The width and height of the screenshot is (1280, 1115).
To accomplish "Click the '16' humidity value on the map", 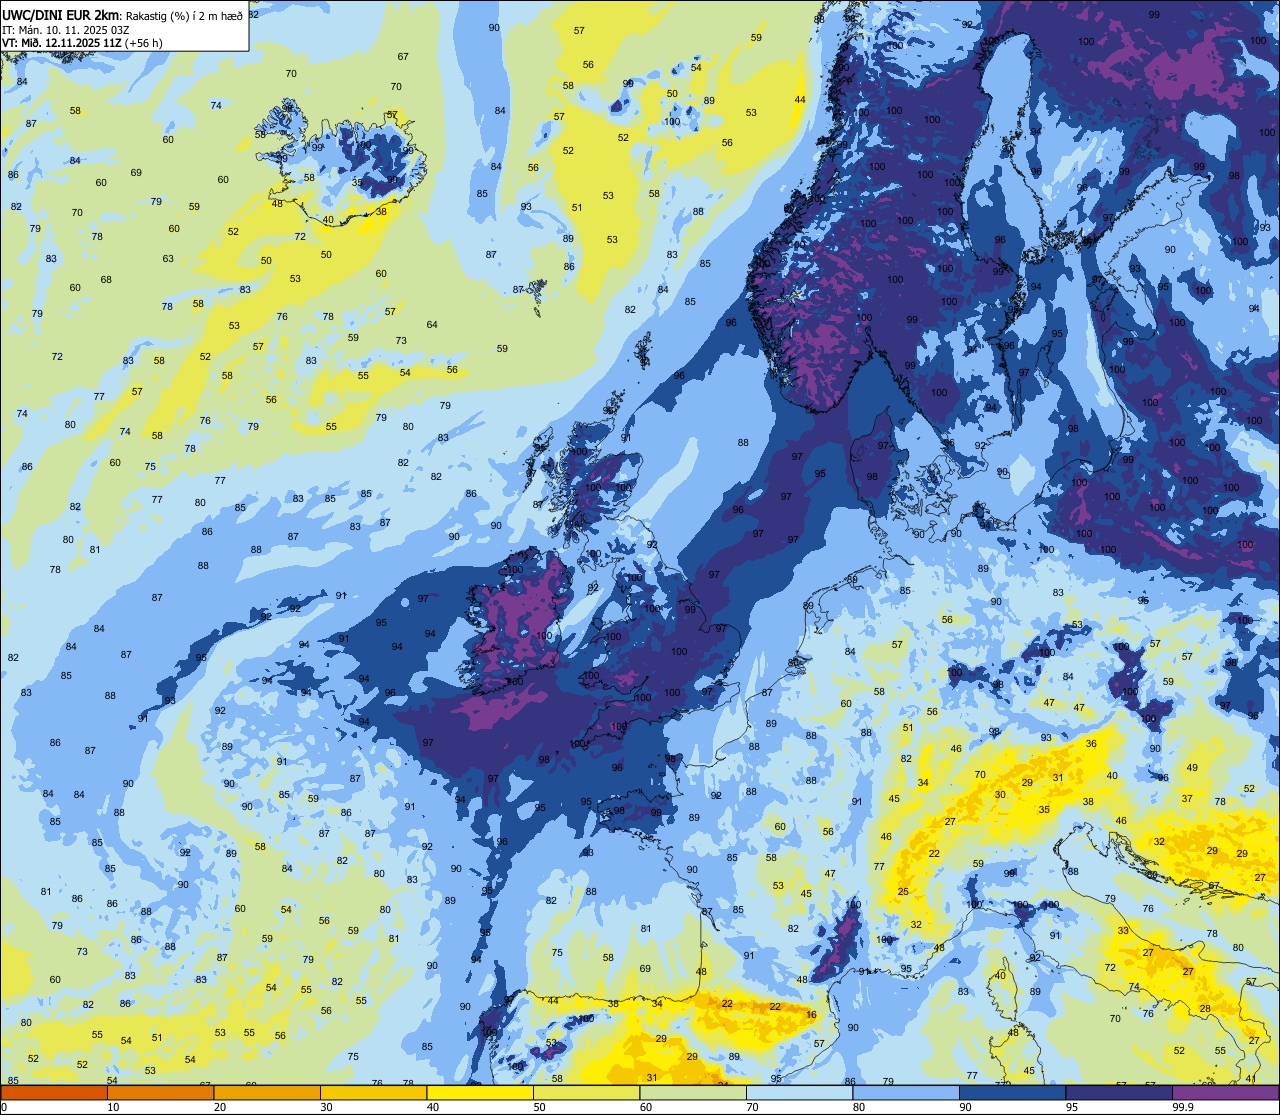I will coord(811,1014).
